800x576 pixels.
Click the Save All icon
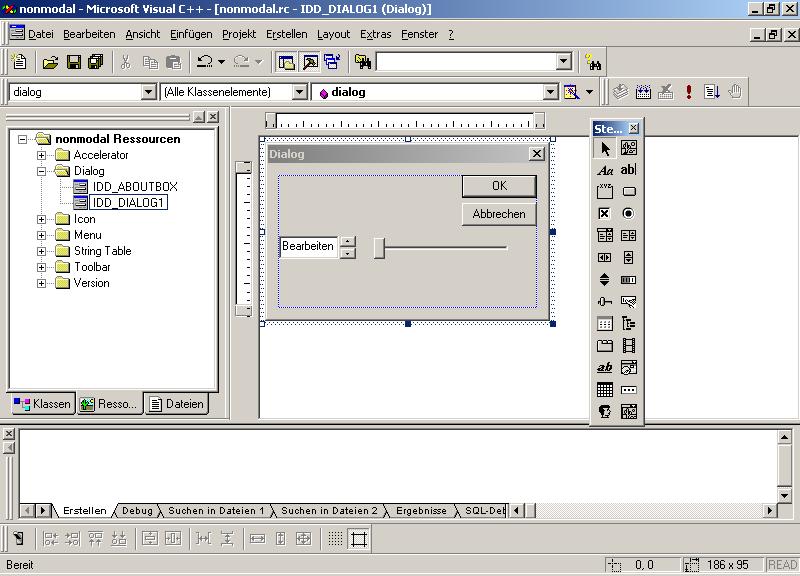(96, 62)
